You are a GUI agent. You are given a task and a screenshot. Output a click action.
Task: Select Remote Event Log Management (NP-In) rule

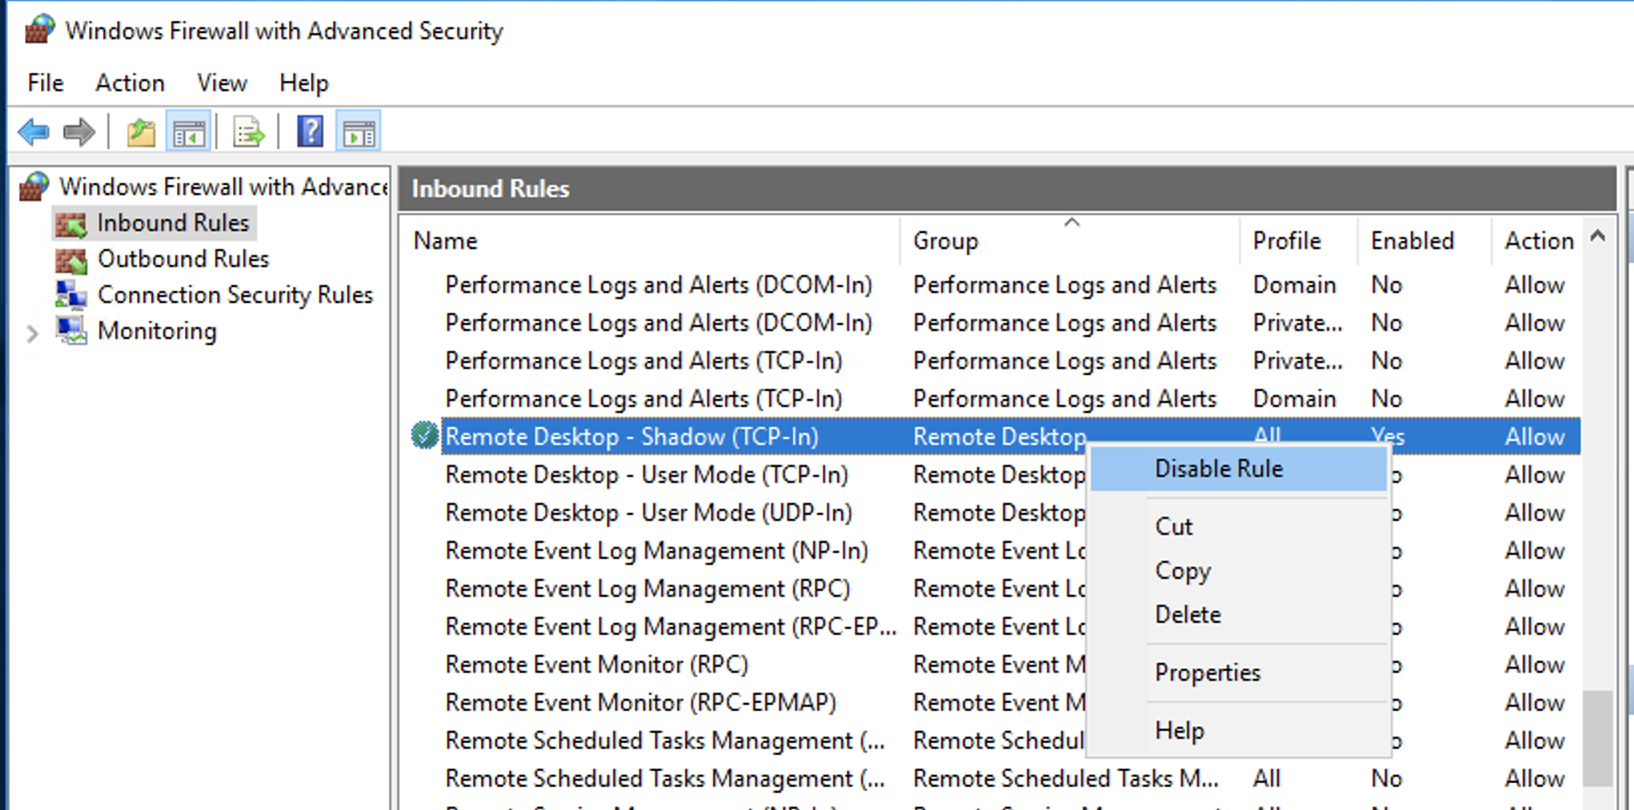[657, 551]
